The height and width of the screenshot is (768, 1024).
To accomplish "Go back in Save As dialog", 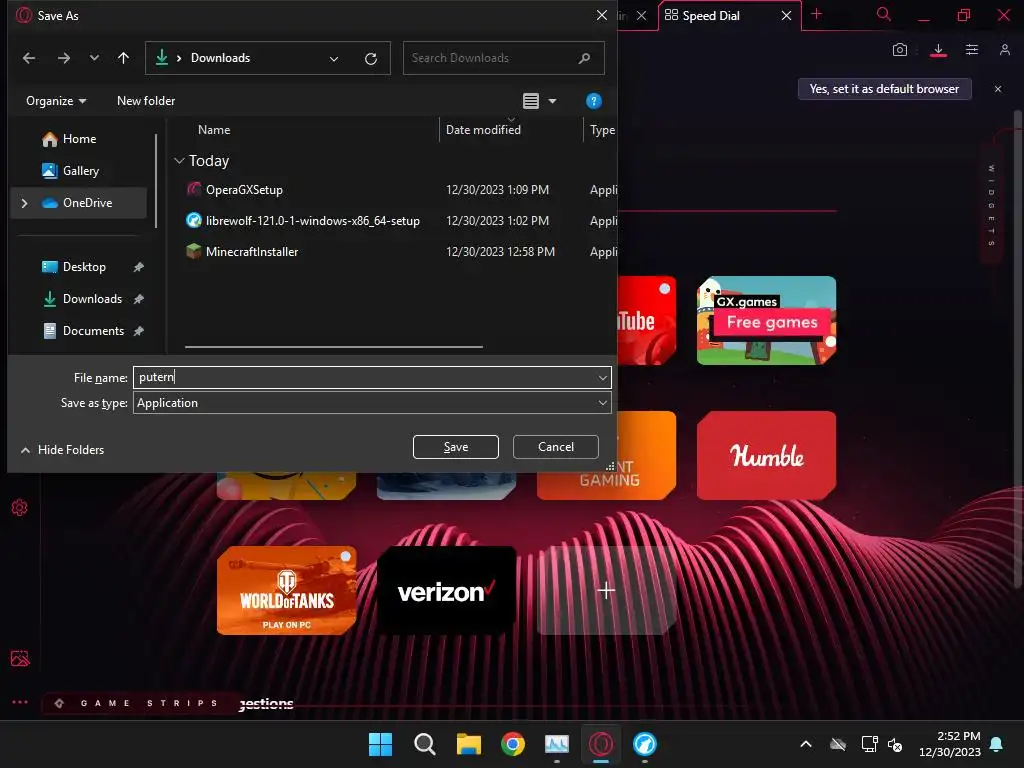I will click(29, 58).
